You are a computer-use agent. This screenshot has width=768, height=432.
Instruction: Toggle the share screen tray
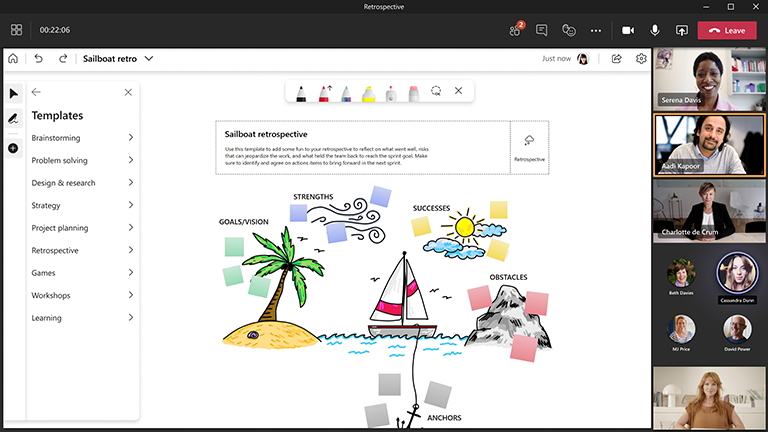tap(682, 30)
